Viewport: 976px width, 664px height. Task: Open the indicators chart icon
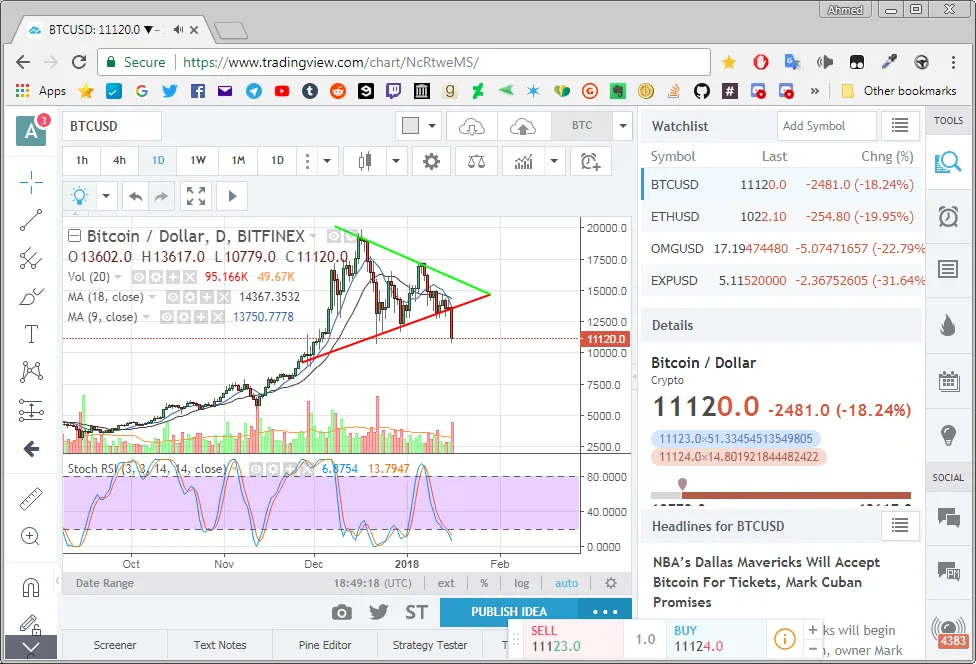pos(523,162)
